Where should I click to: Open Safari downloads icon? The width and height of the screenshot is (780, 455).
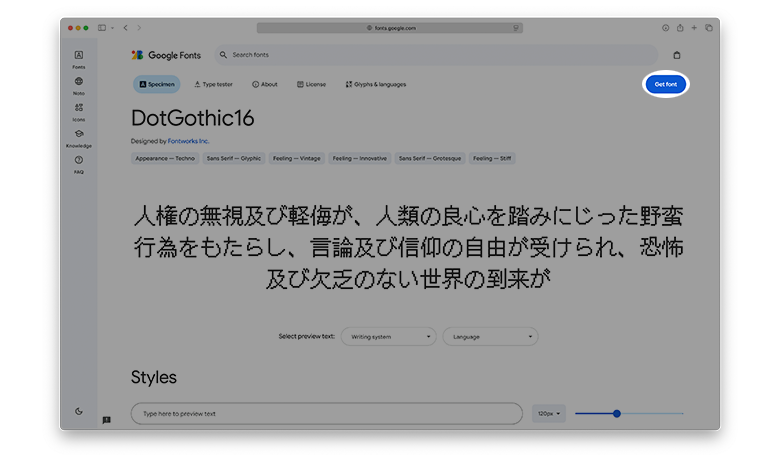pos(666,28)
